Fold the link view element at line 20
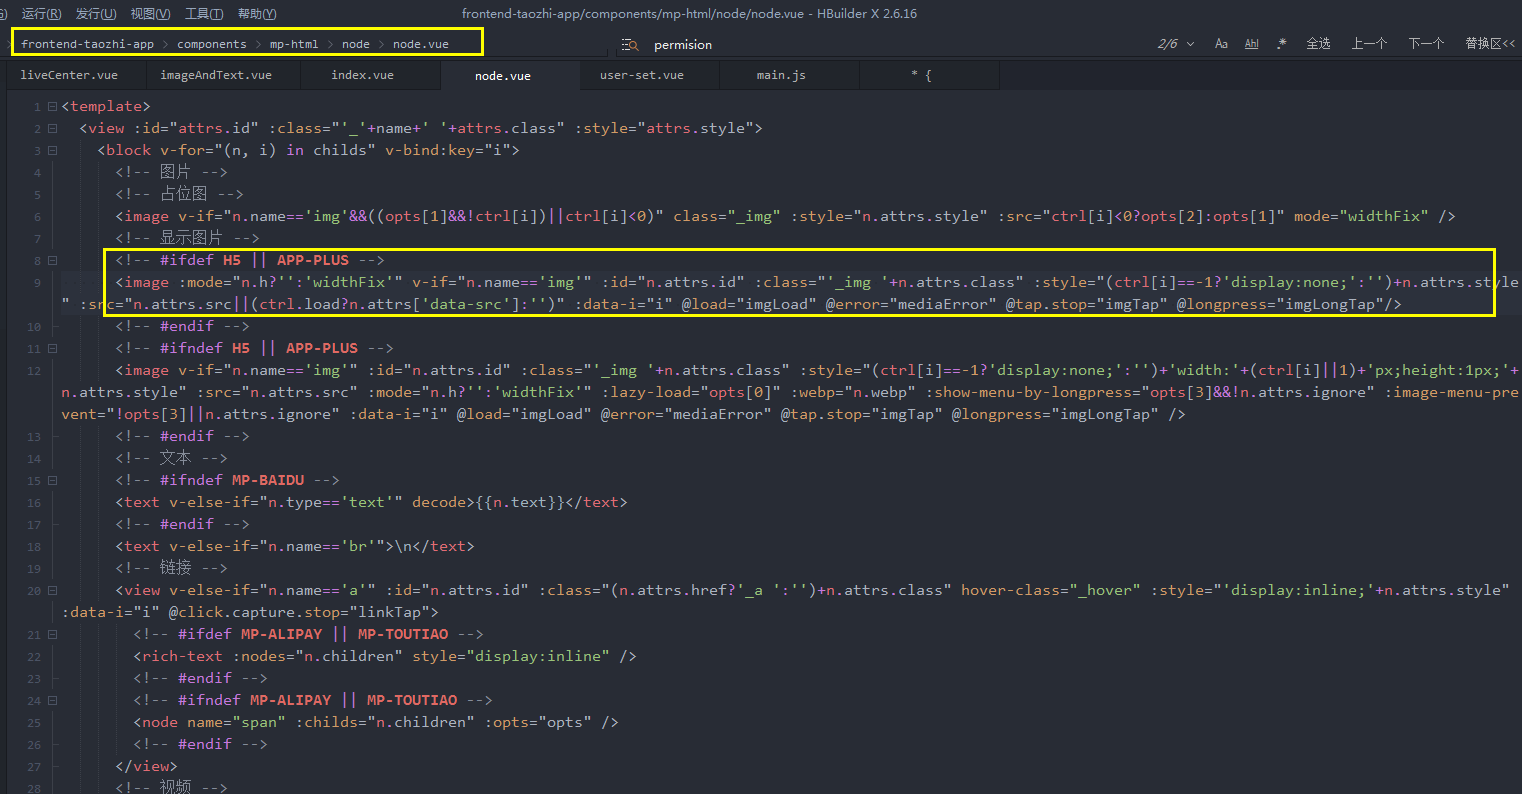This screenshot has width=1522, height=794. pos(52,590)
